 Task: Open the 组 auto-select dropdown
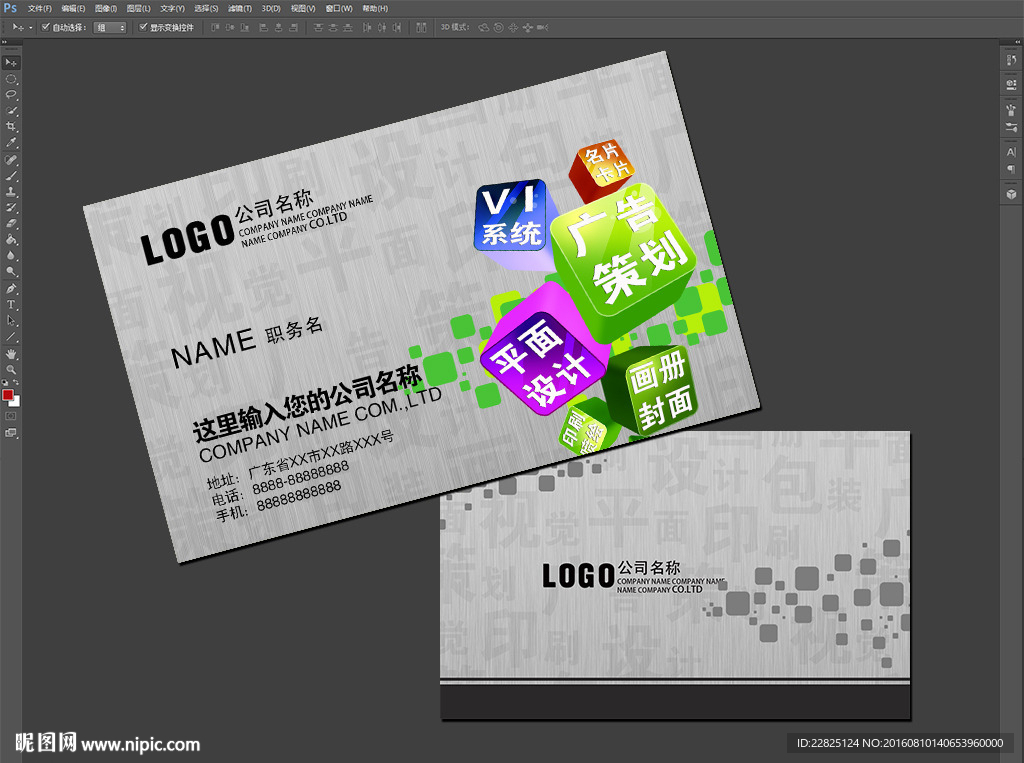(x=110, y=27)
